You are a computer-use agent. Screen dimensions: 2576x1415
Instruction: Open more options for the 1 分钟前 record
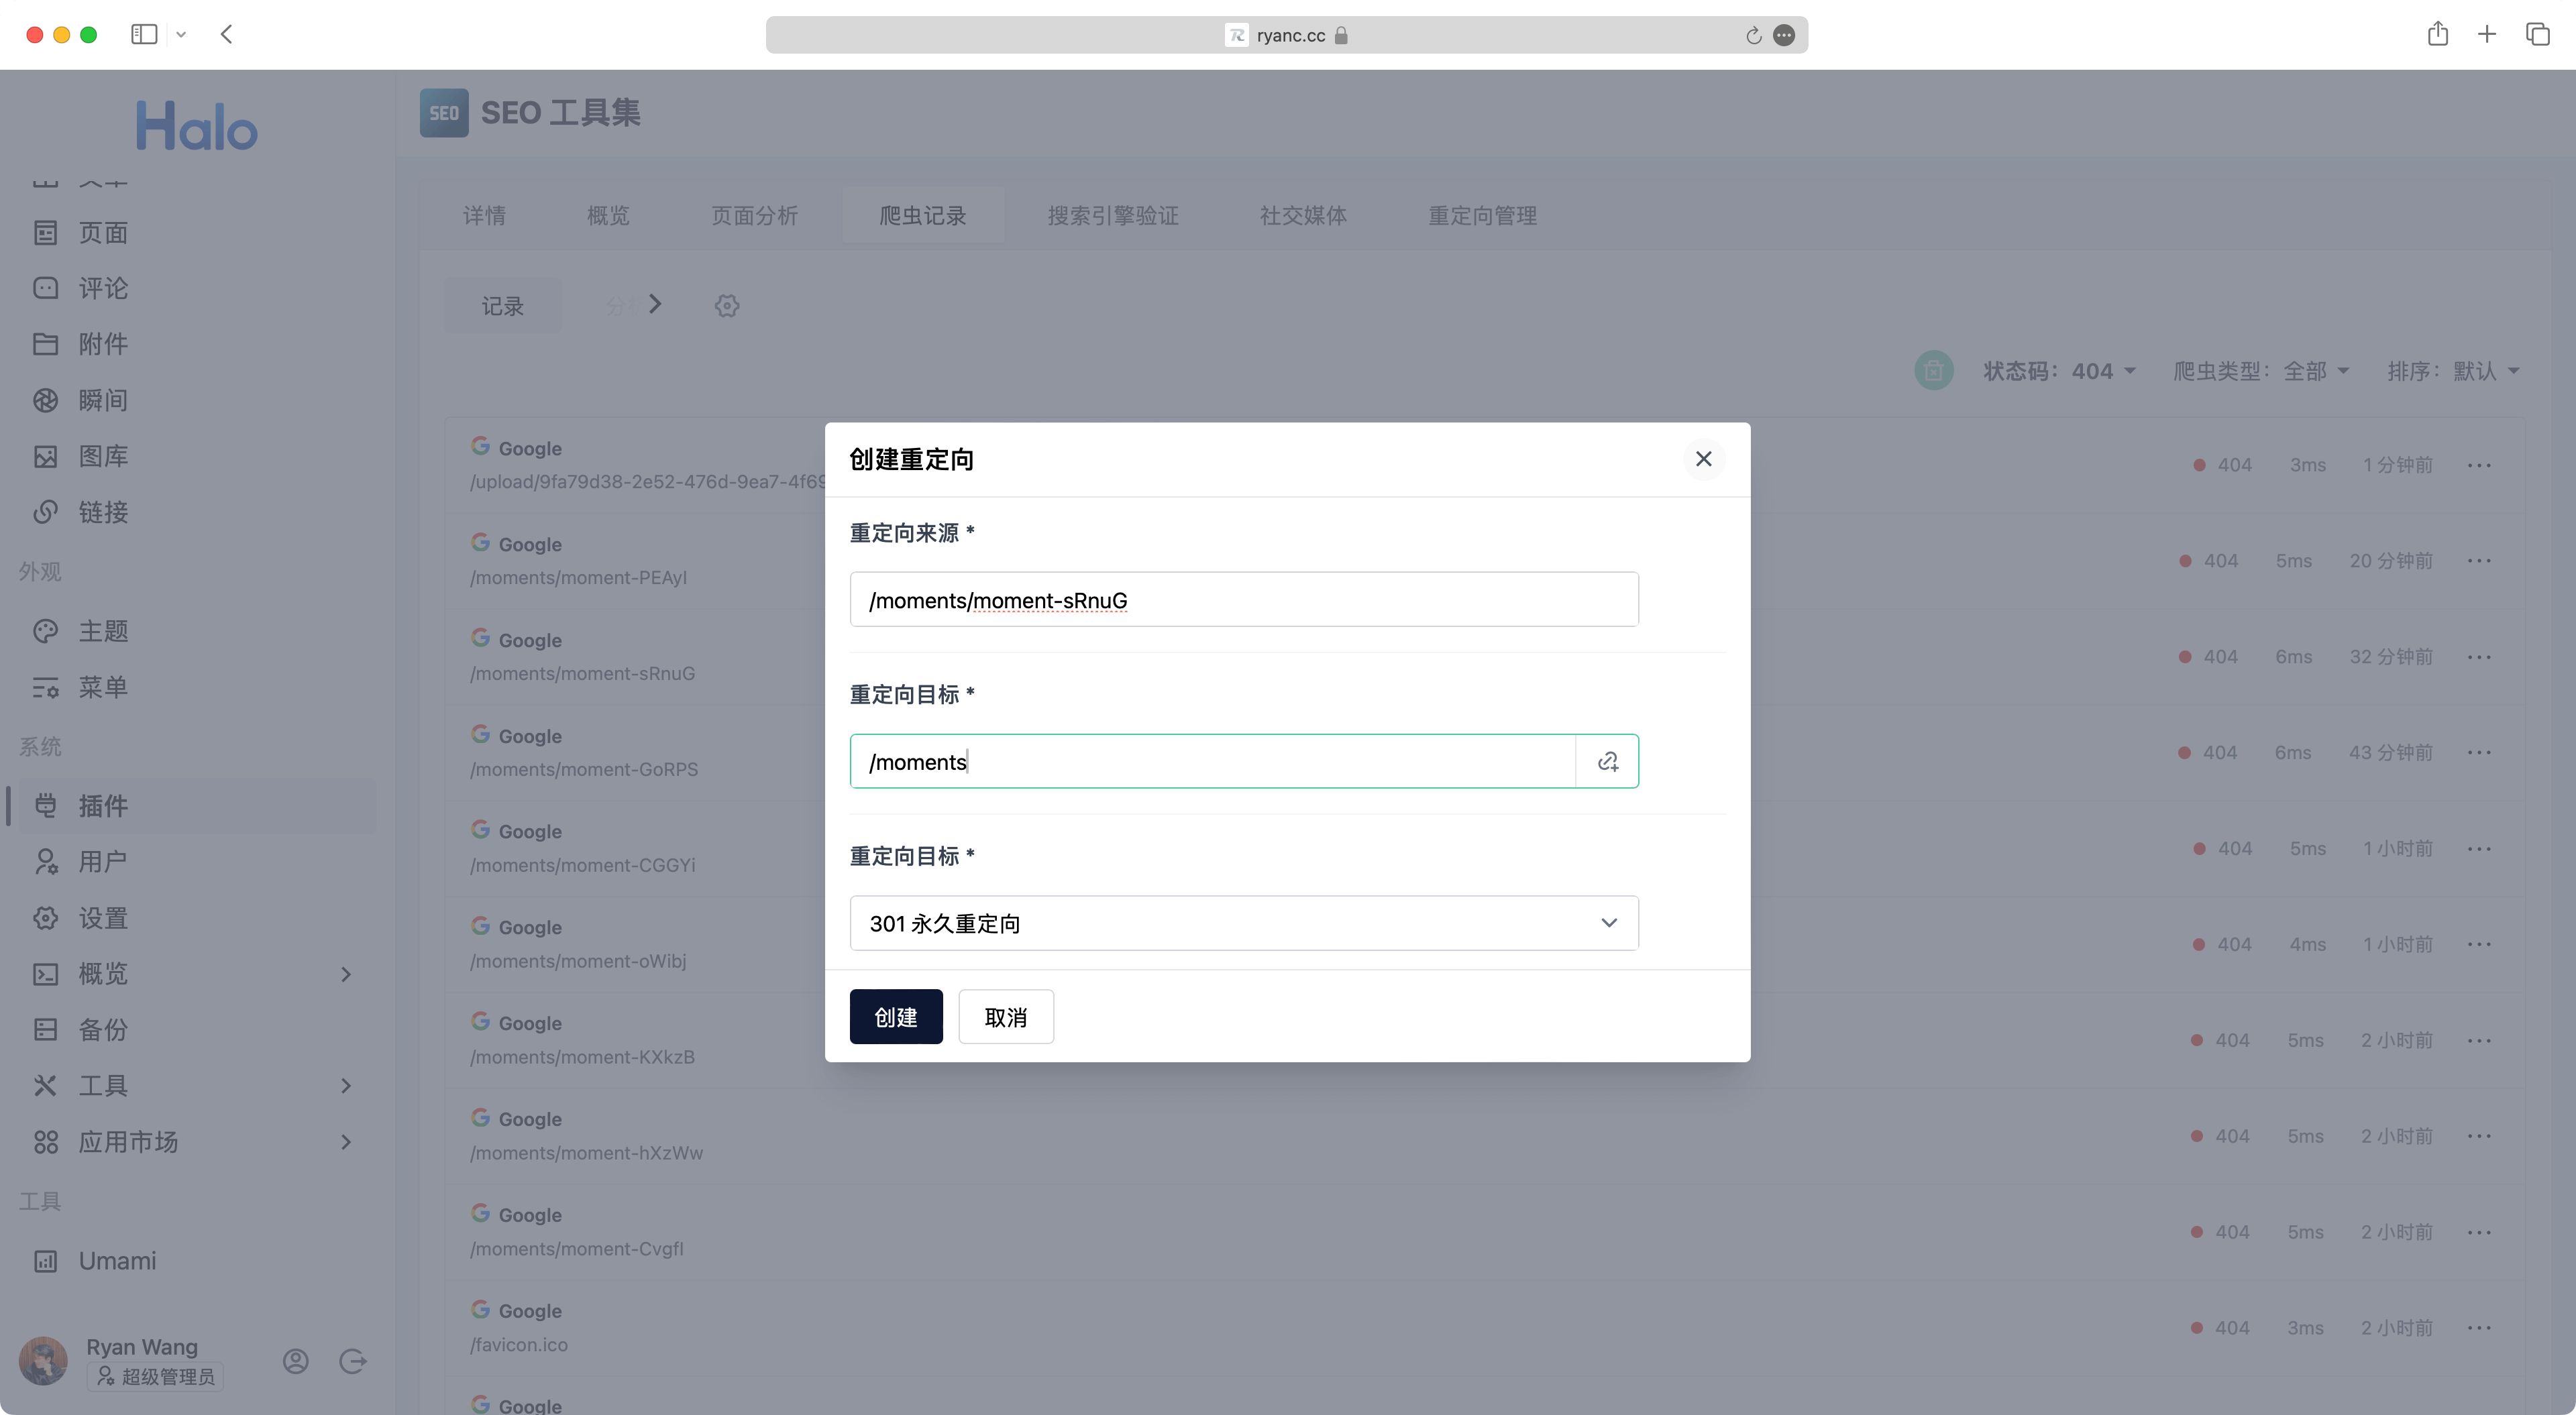tap(2479, 465)
